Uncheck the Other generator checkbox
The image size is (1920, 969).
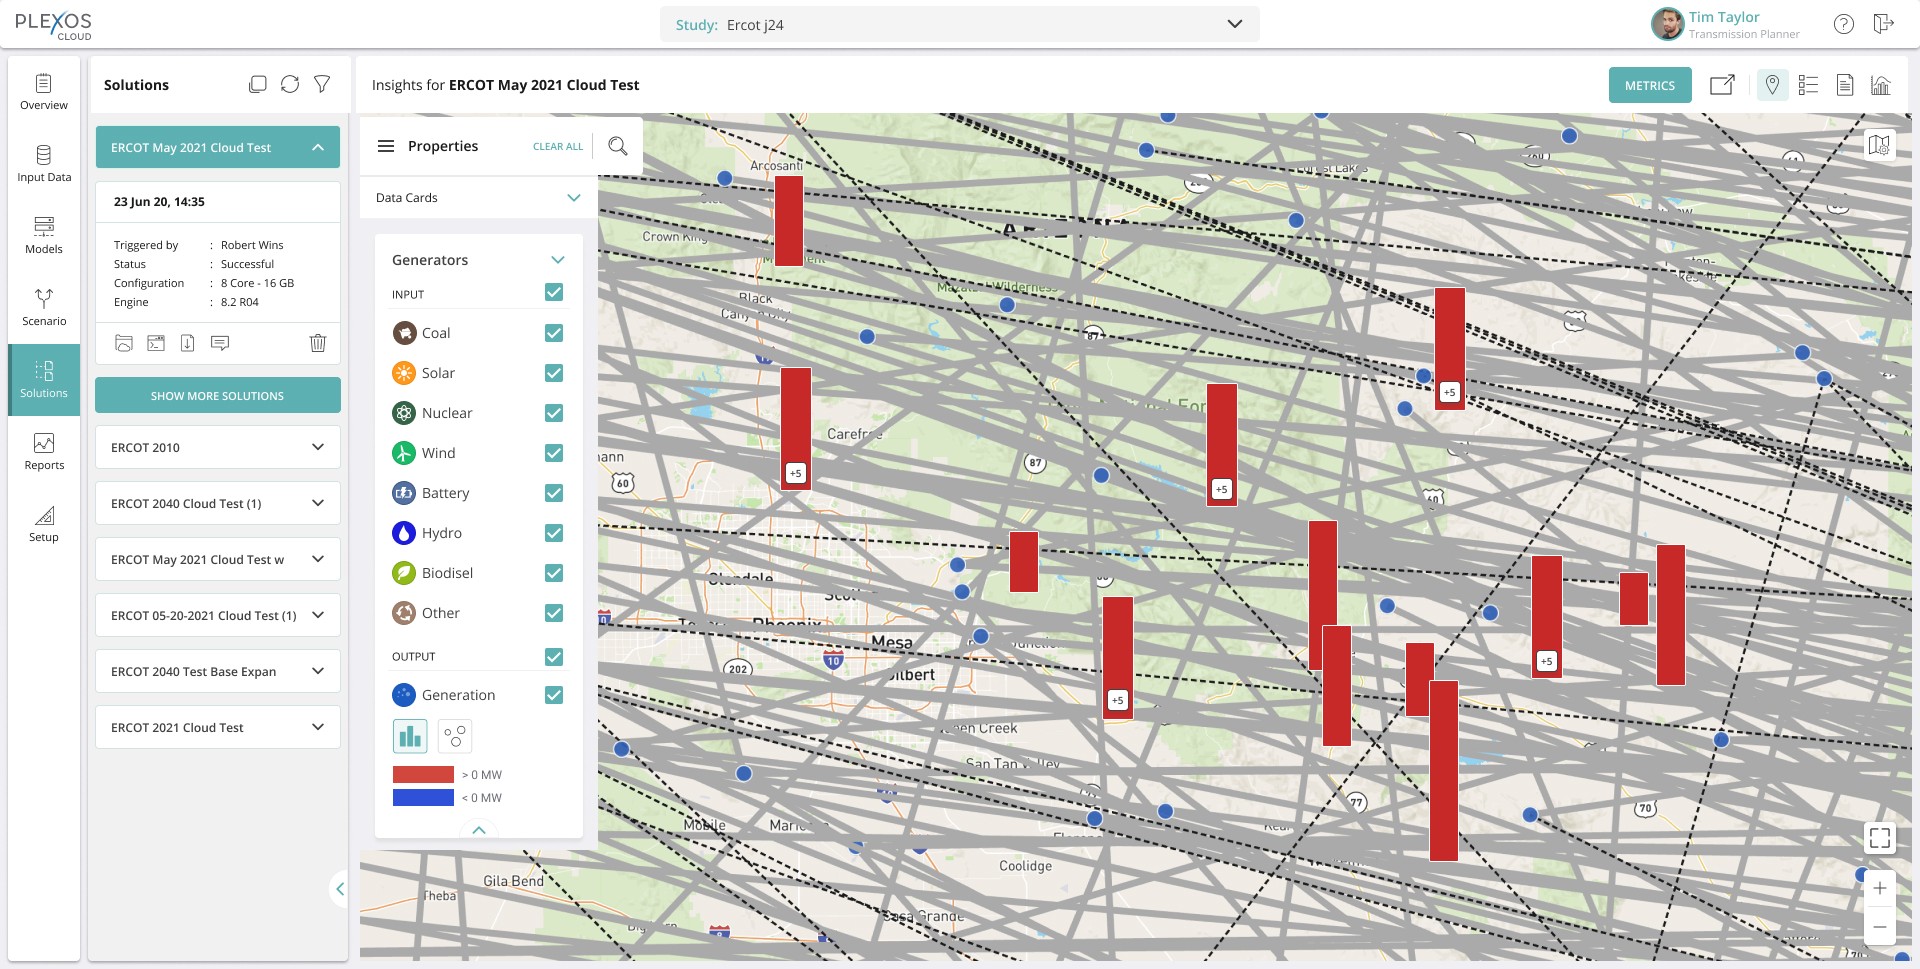[x=554, y=613]
